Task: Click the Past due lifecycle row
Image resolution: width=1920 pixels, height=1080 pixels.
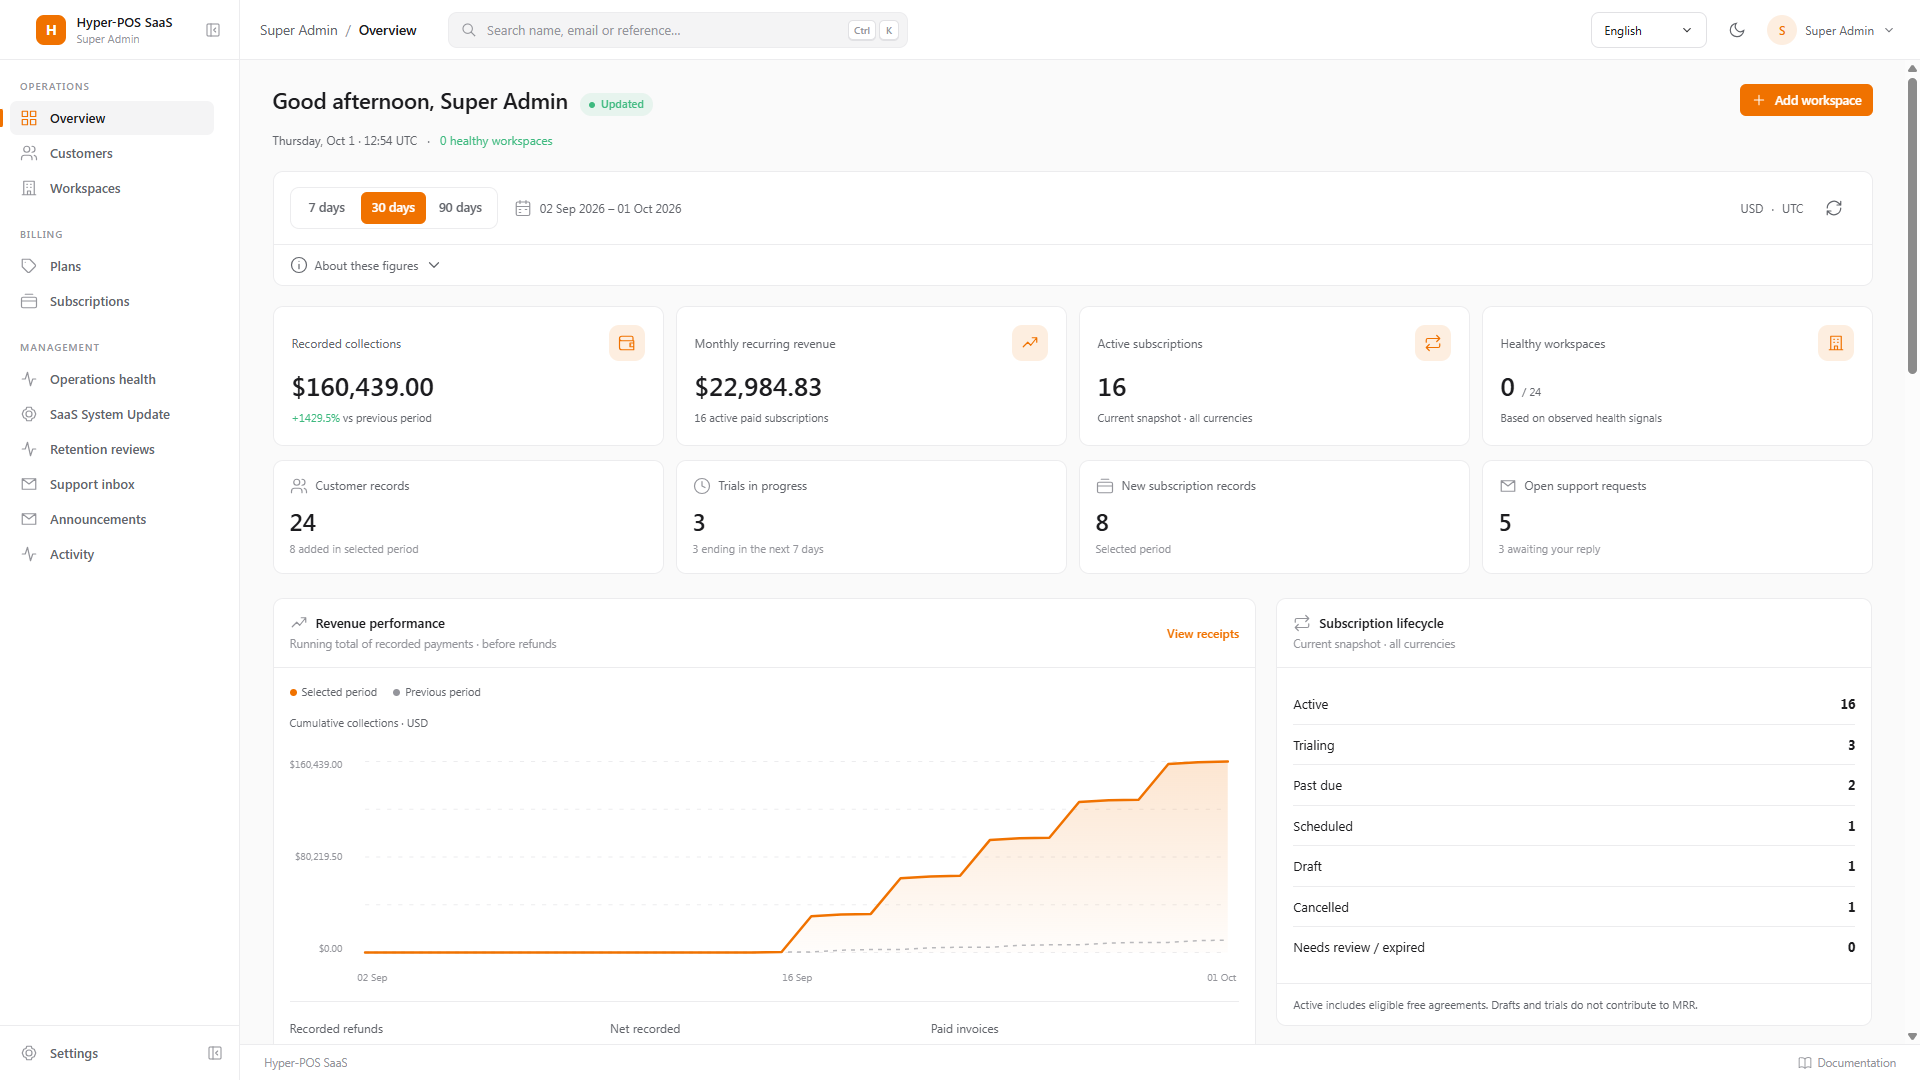Action: click(1574, 785)
